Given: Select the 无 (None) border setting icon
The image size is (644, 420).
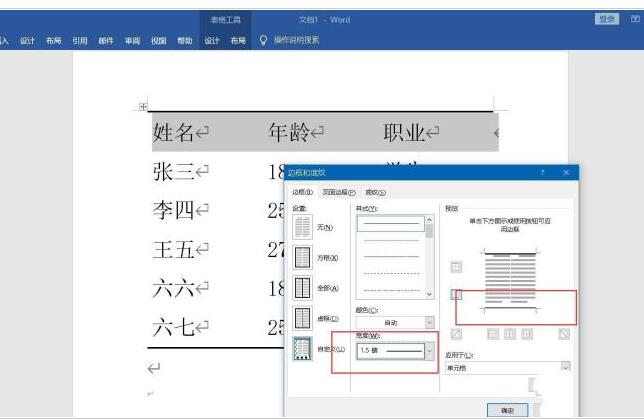Looking at the screenshot, I should point(302,225).
